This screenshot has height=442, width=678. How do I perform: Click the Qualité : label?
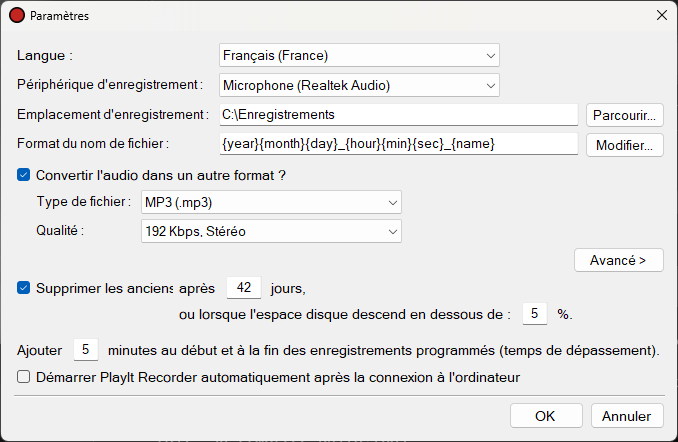[x=60, y=231]
